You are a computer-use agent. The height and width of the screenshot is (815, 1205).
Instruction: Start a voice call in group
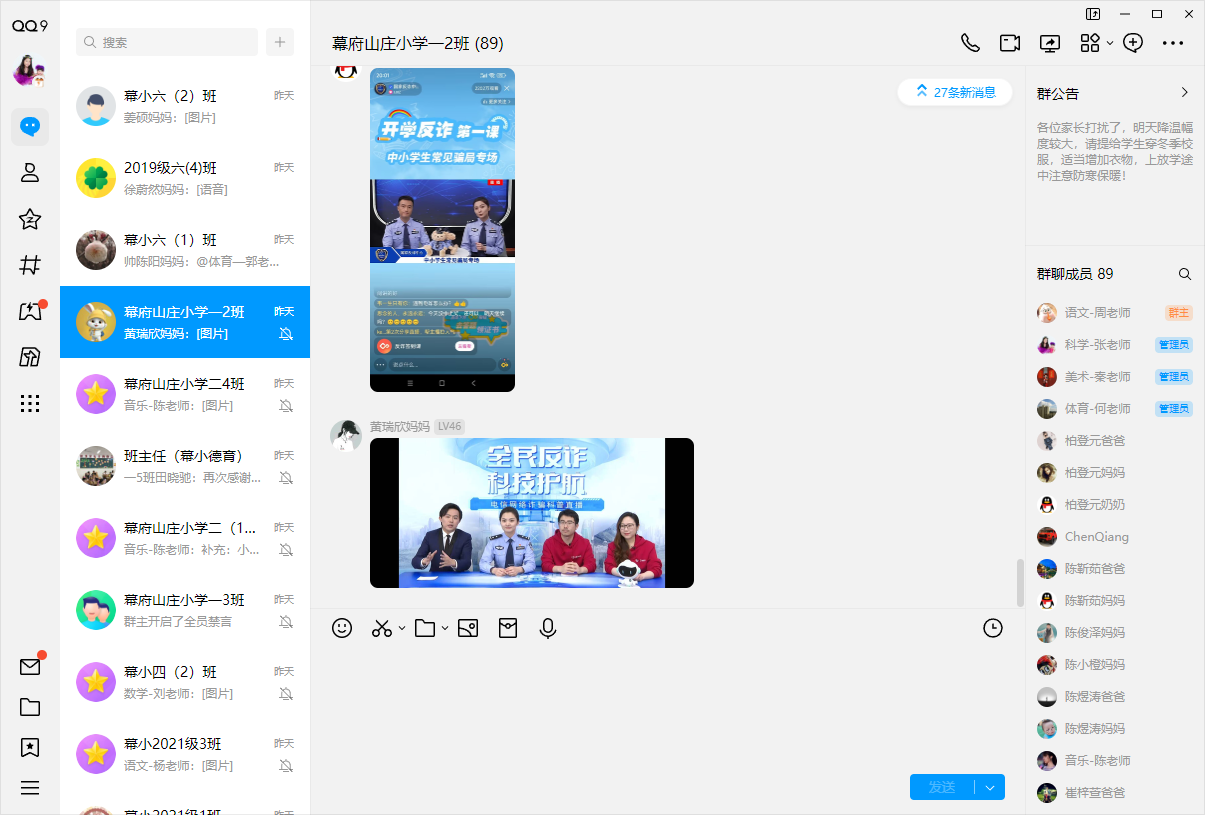click(970, 43)
